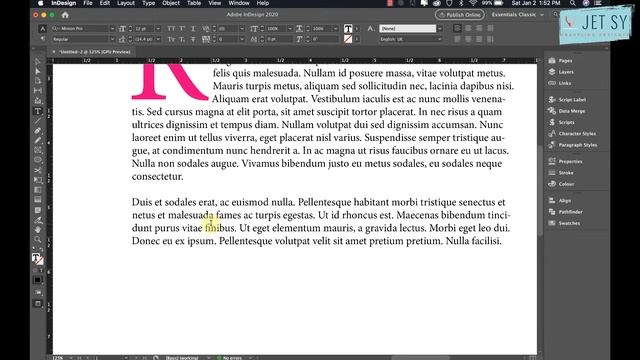Image resolution: width=640 pixels, height=360 pixels.
Task: Select the Zoom magnifier tool
Action: (x=38, y=240)
